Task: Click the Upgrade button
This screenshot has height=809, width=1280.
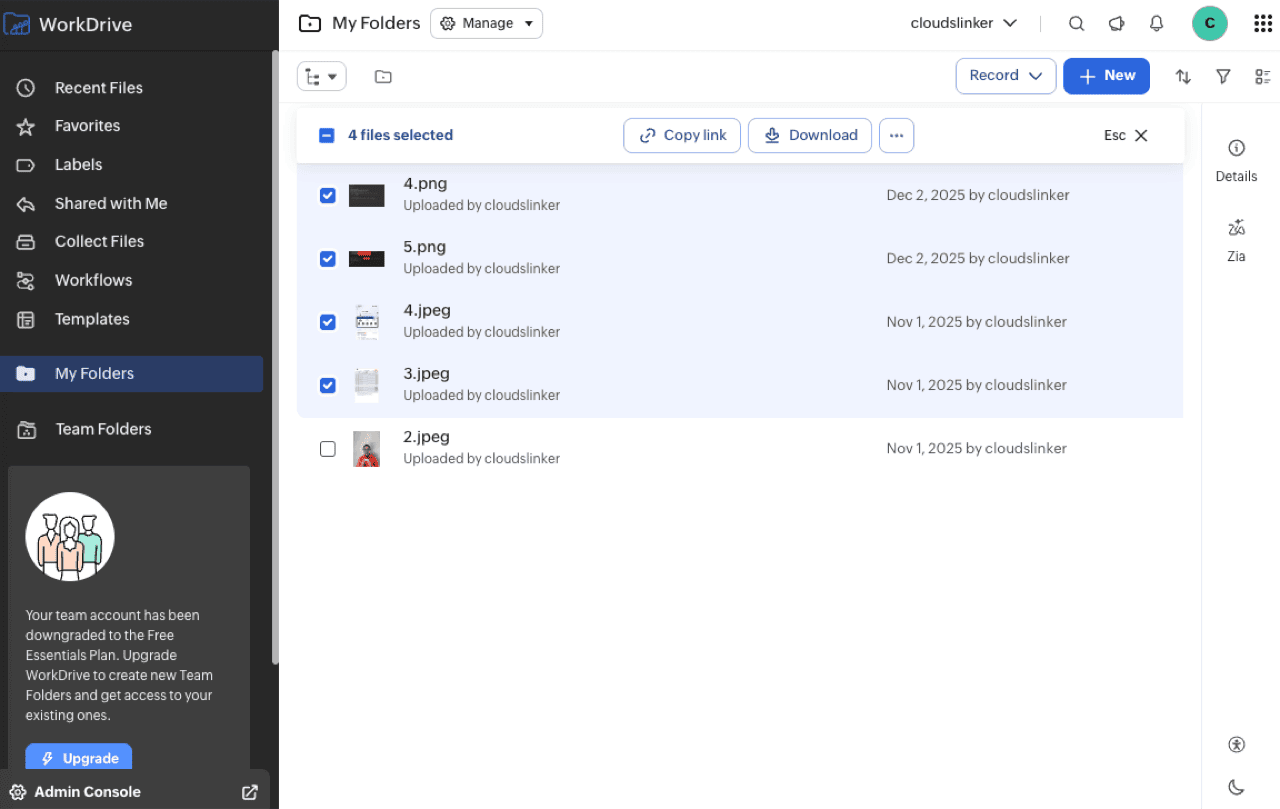Action: tap(79, 758)
